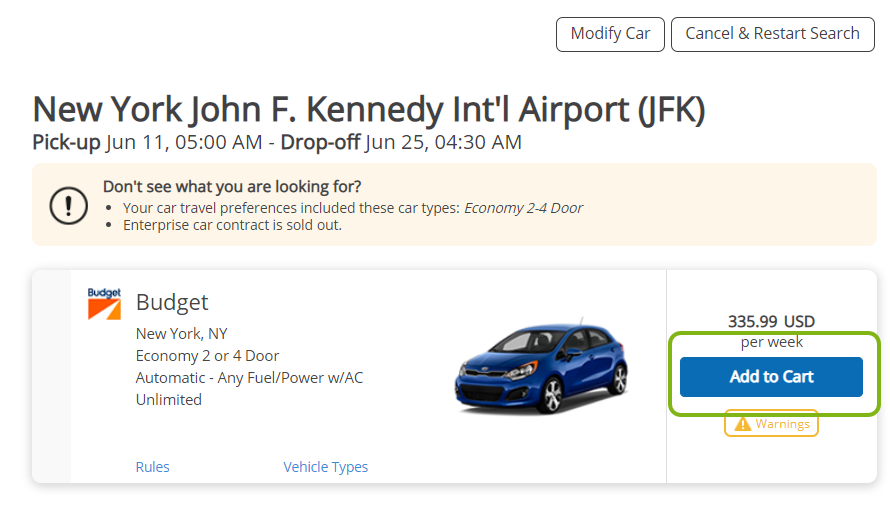The height and width of the screenshot is (505, 890).
Task: Click the Economy 2-4 Door italic text
Action: click(523, 208)
